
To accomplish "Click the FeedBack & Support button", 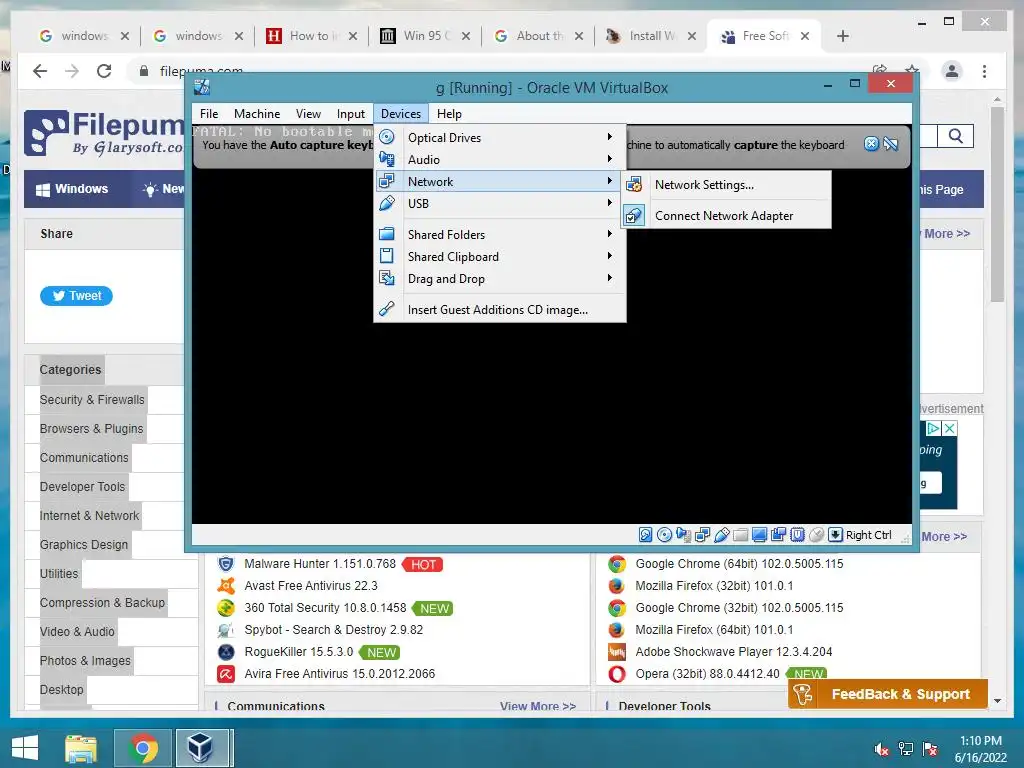I will point(888,694).
